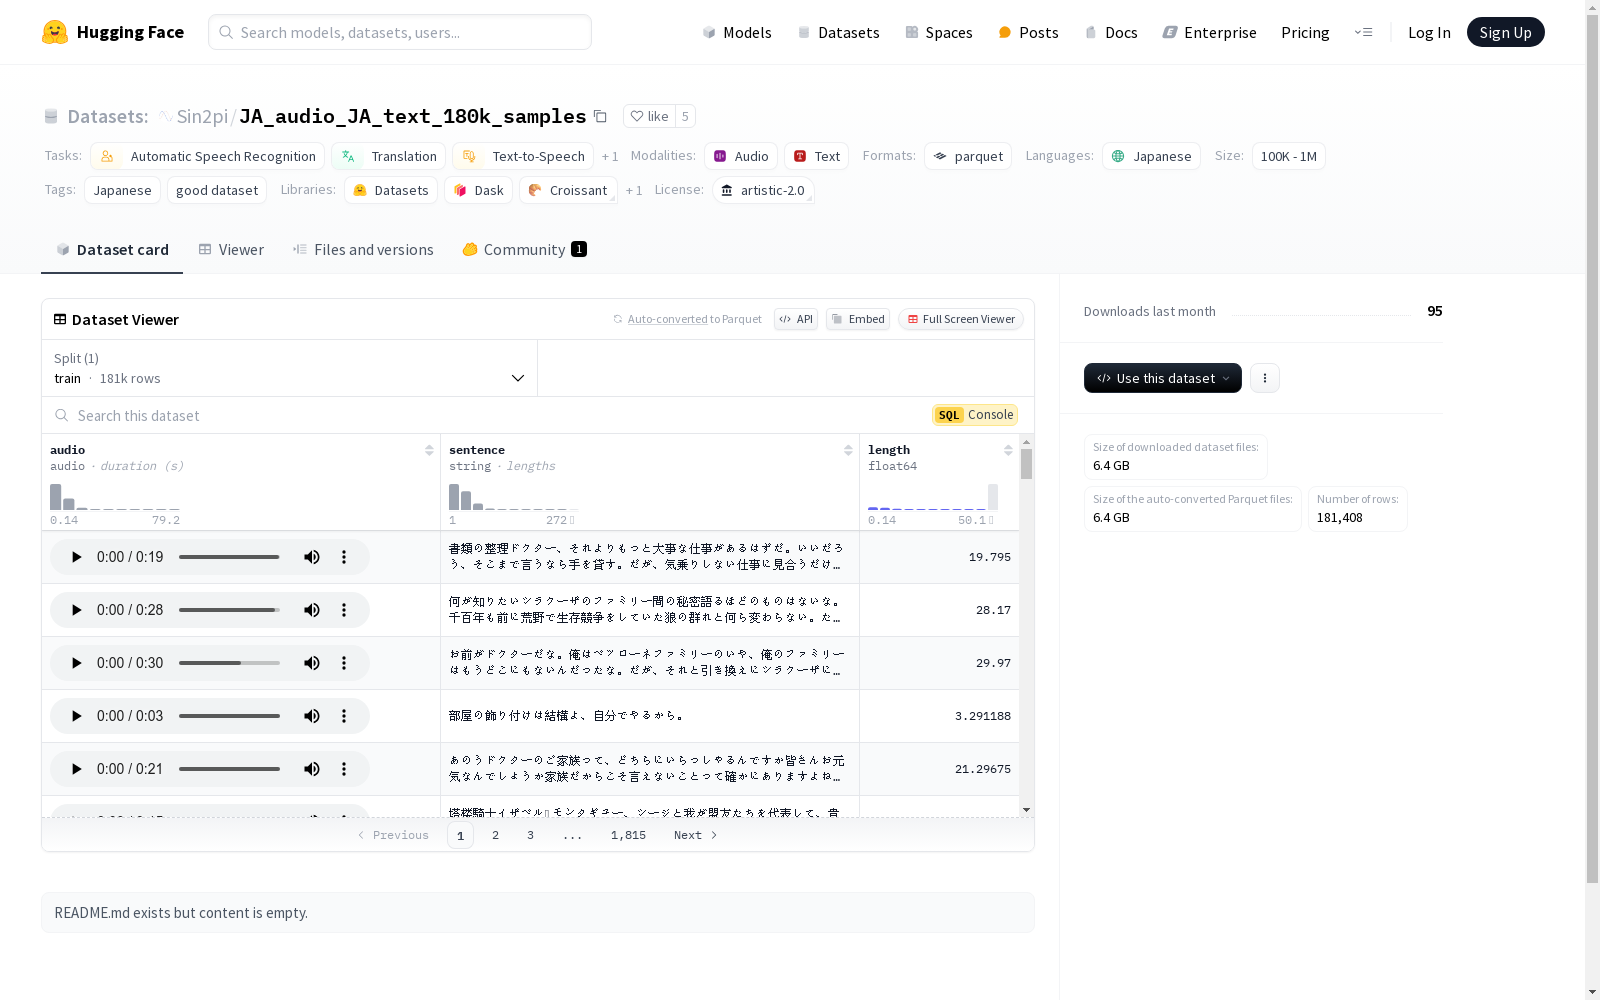The width and height of the screenshot is (1600, 1000).
Task: Seek in the 0:21 audio progress bar
Action: [x=229, y=769]
